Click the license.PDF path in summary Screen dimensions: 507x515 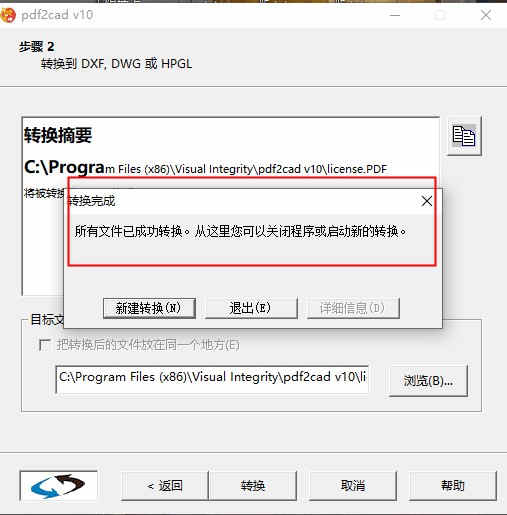tap(205, 168)
